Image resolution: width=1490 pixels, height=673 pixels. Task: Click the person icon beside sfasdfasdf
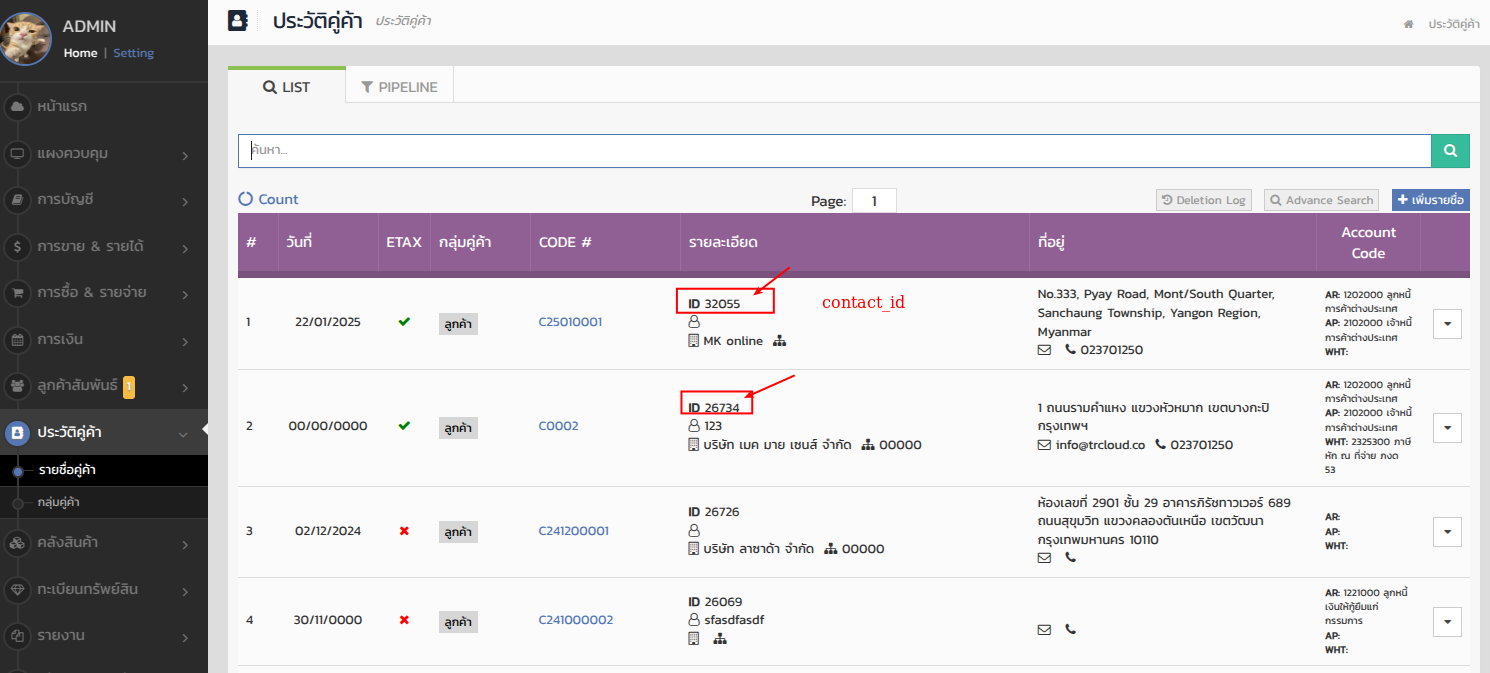pyautogui.click(x=694, y=620)
